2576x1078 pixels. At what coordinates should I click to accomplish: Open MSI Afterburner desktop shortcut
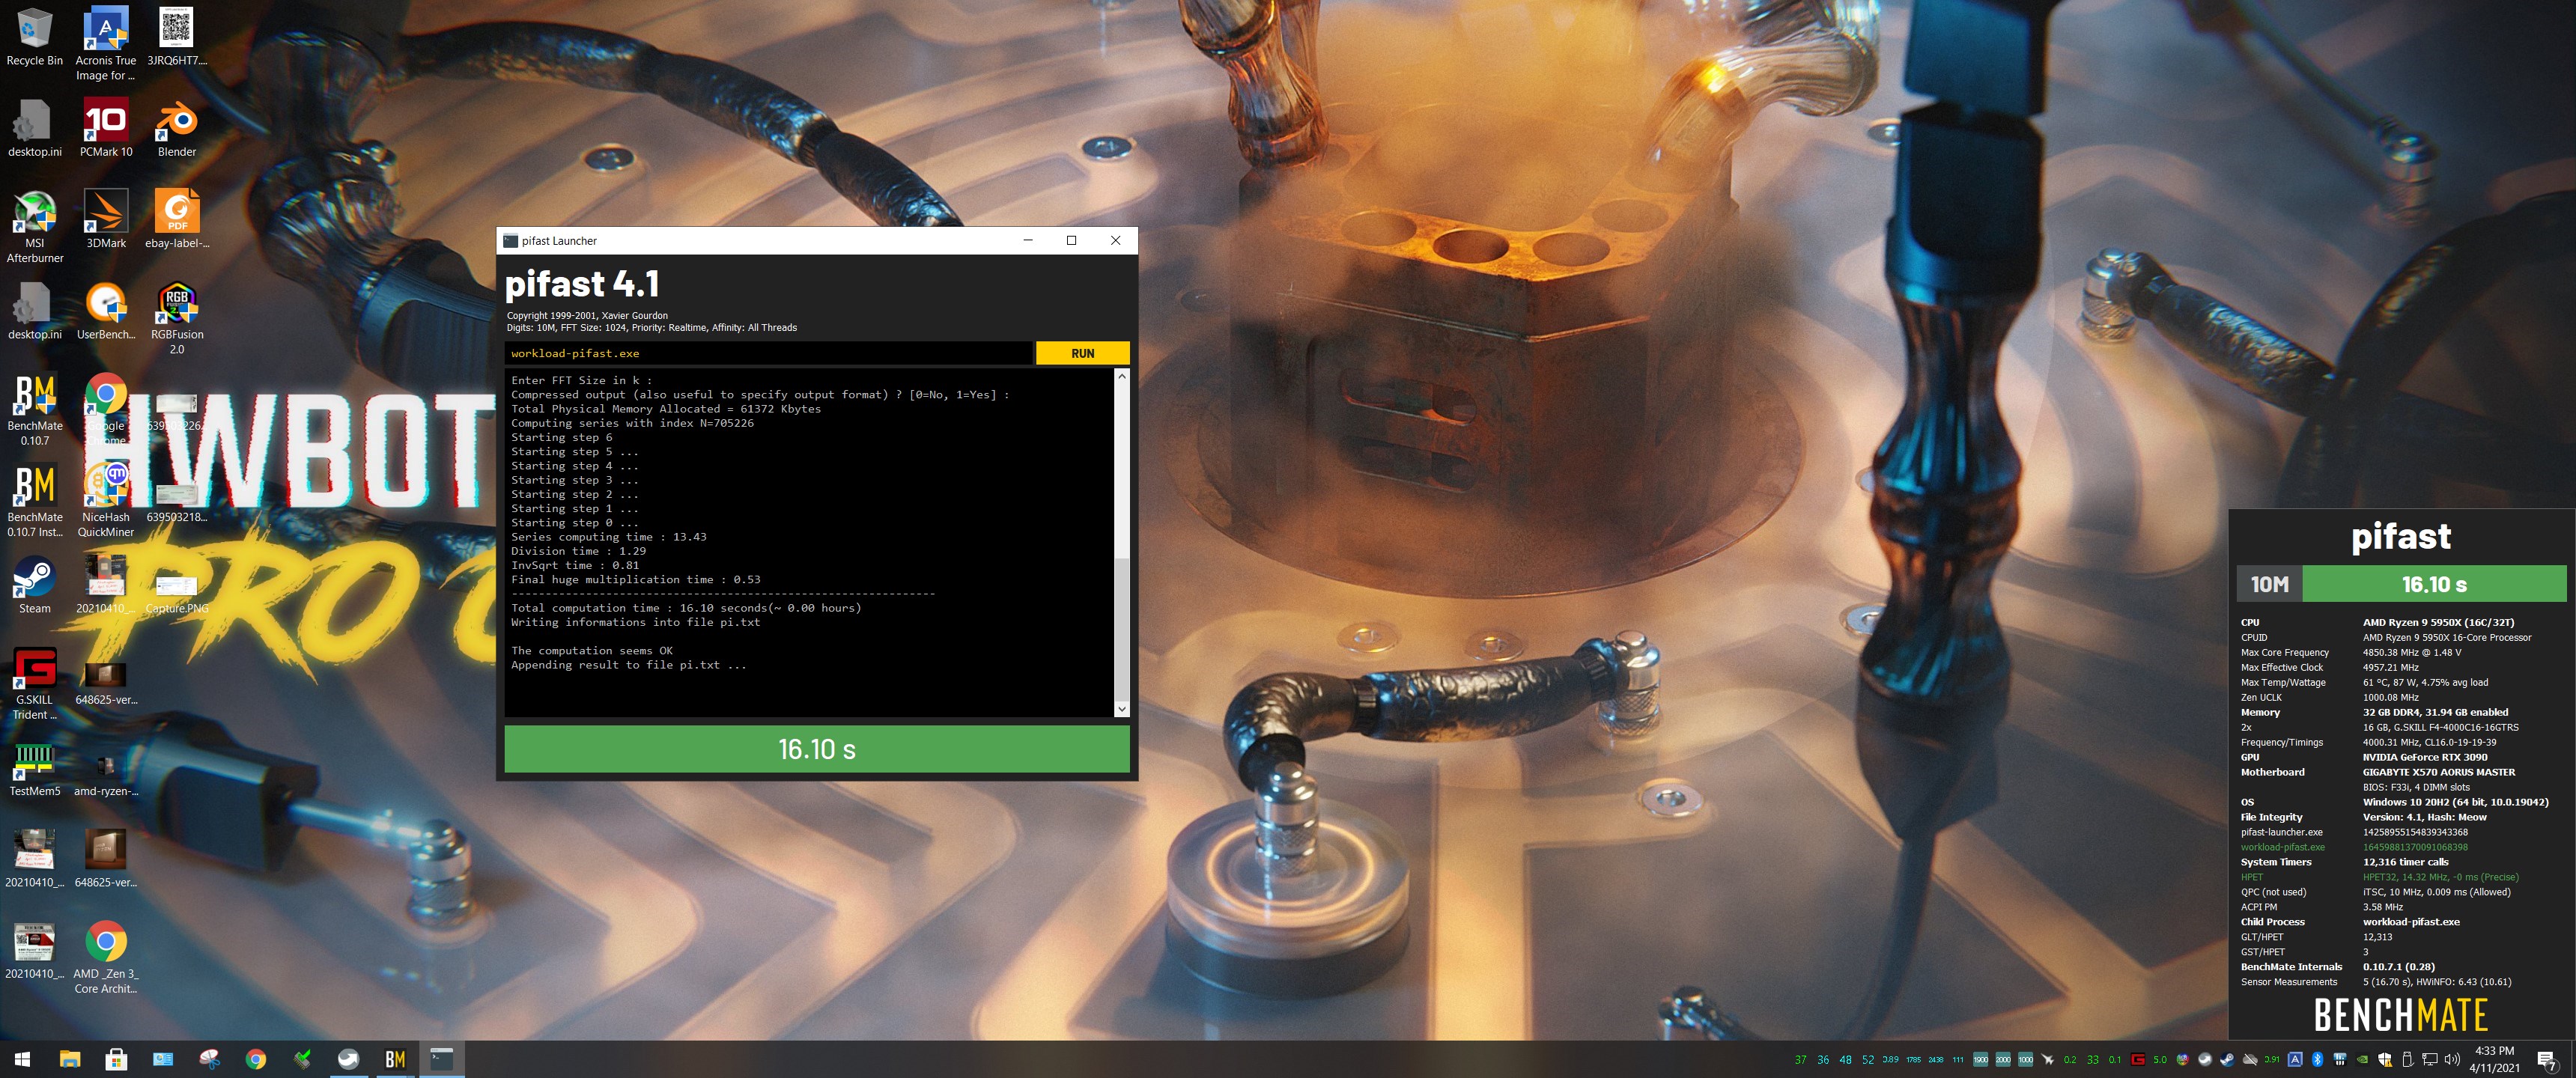[x=35, y=226]
